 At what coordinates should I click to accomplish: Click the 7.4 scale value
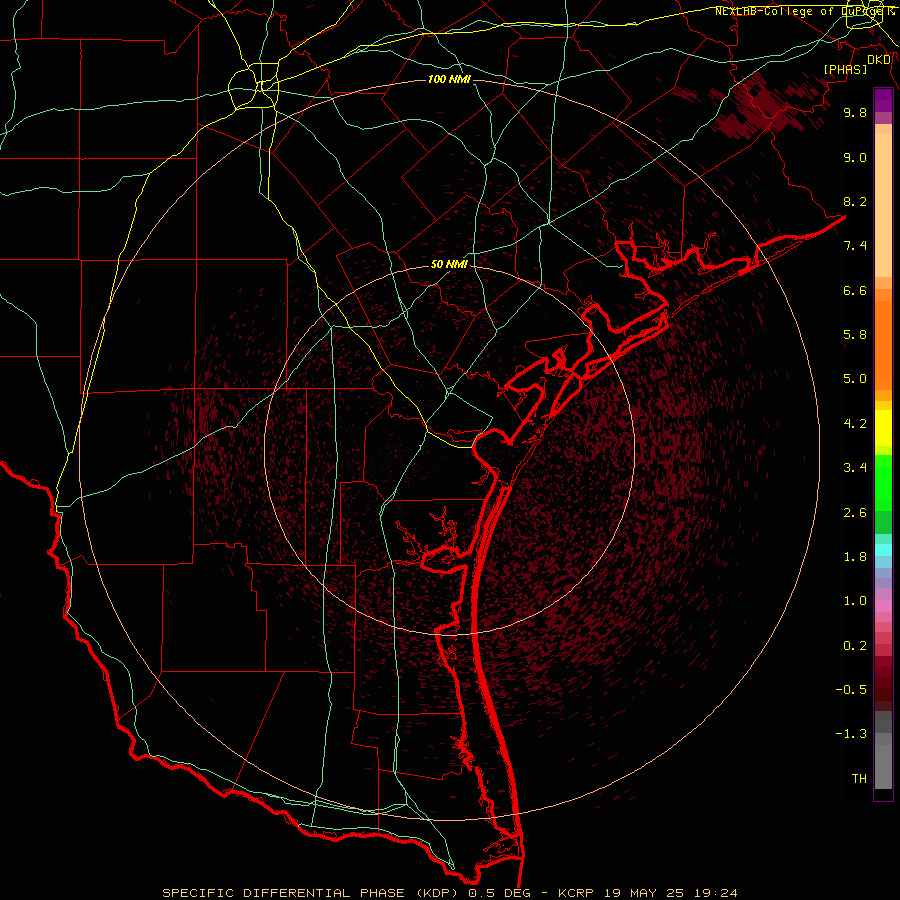855,246
